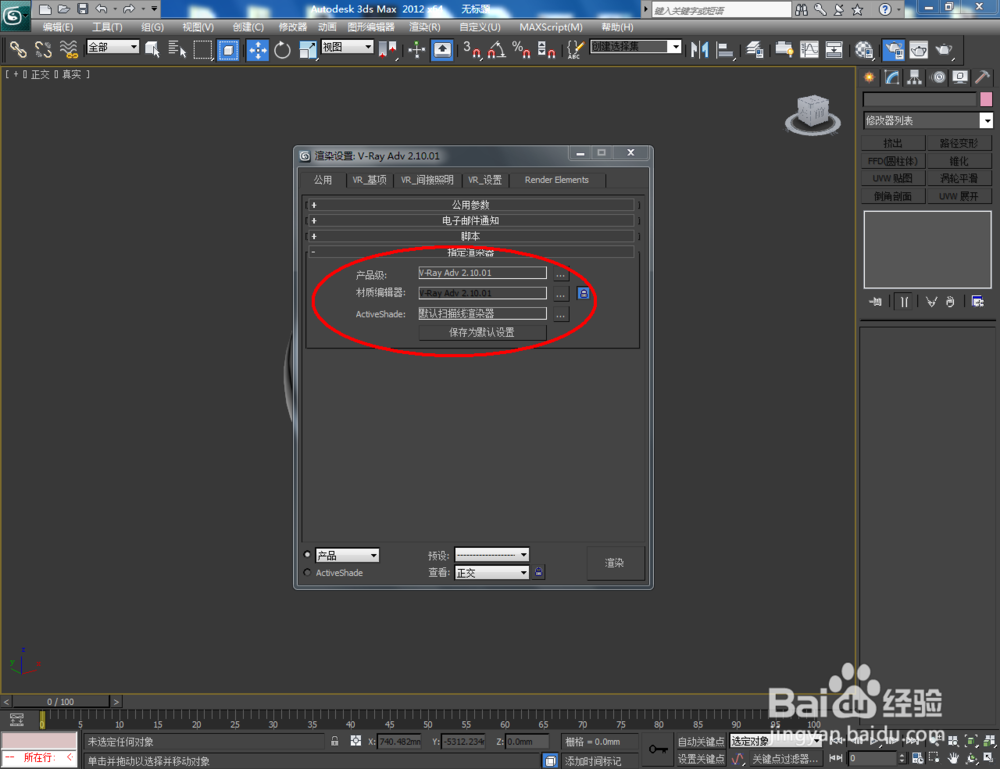This screenshot has width=1000, height=769.
Task: Open Select by Name list
Action: [x=177, y=49]
